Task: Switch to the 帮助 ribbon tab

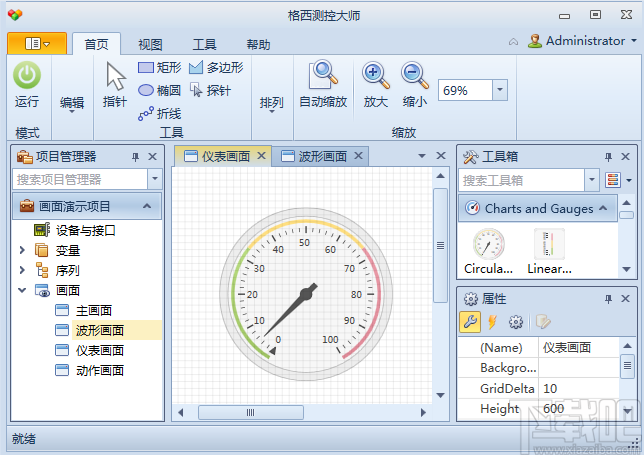Action: tap(258, 44)
